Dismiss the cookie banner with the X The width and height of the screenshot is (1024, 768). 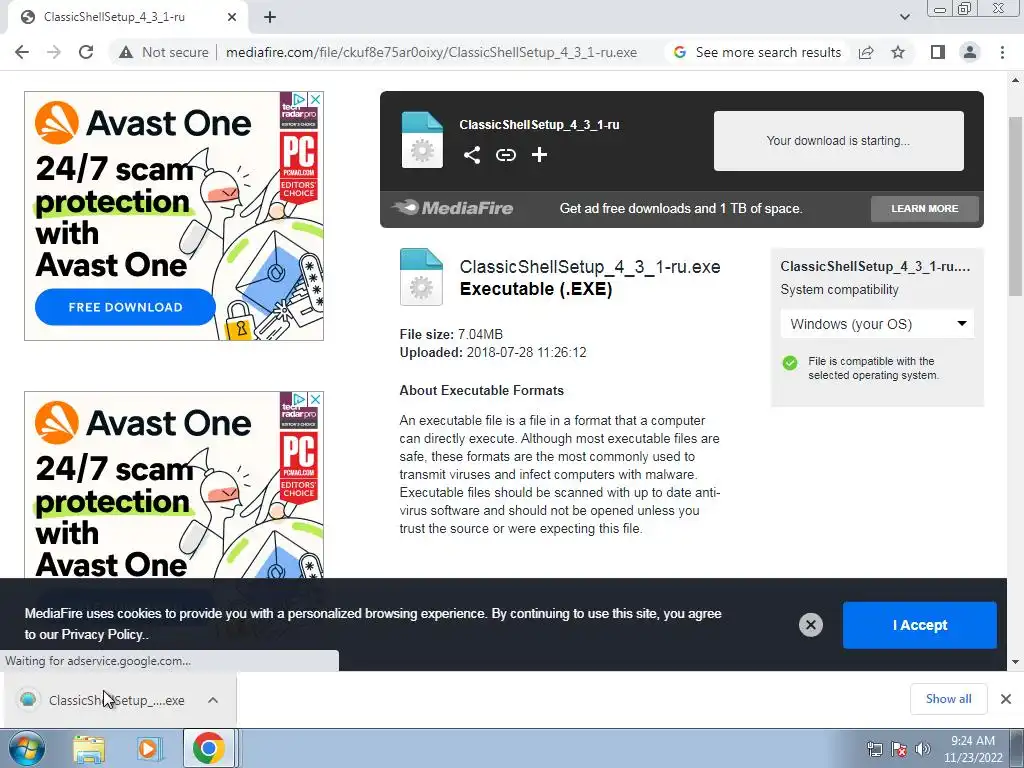coord(810,625)
